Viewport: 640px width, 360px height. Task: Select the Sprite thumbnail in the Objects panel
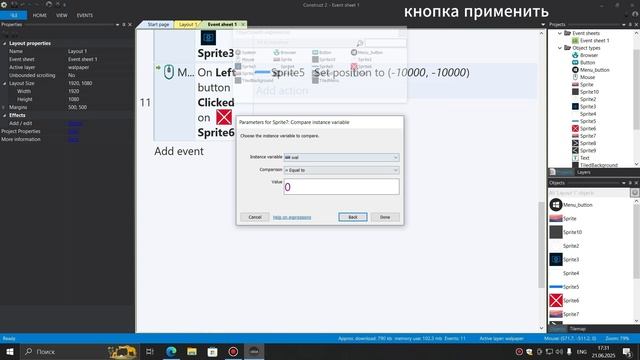(x=556, y=219)
